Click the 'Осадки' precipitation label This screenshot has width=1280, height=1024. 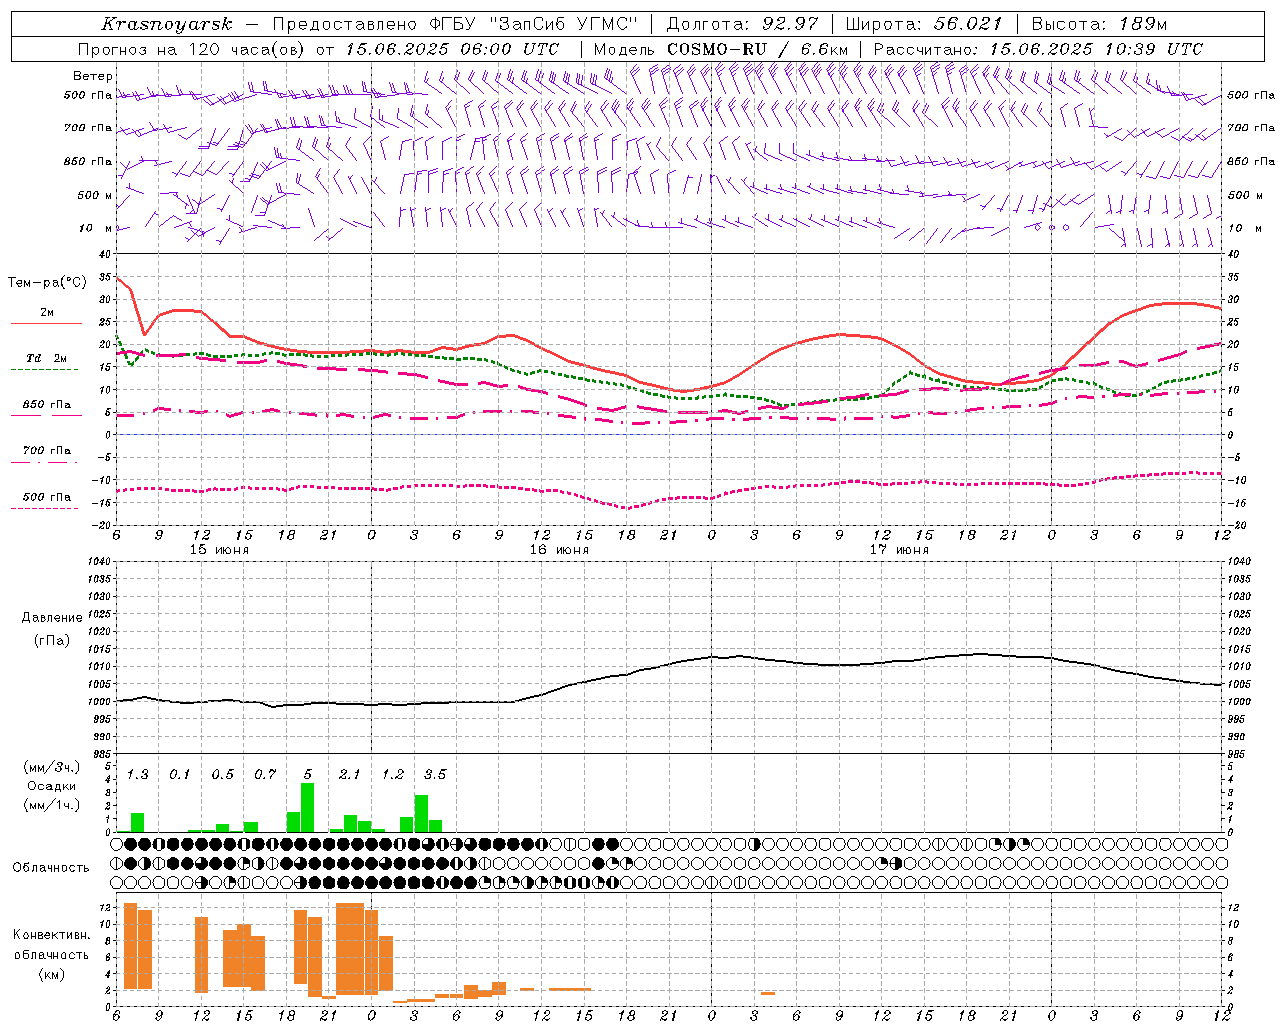tap(51, 786)
